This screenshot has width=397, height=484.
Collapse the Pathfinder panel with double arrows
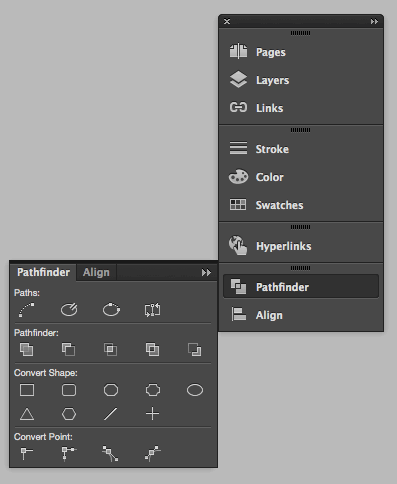click(x=206, y=273)
